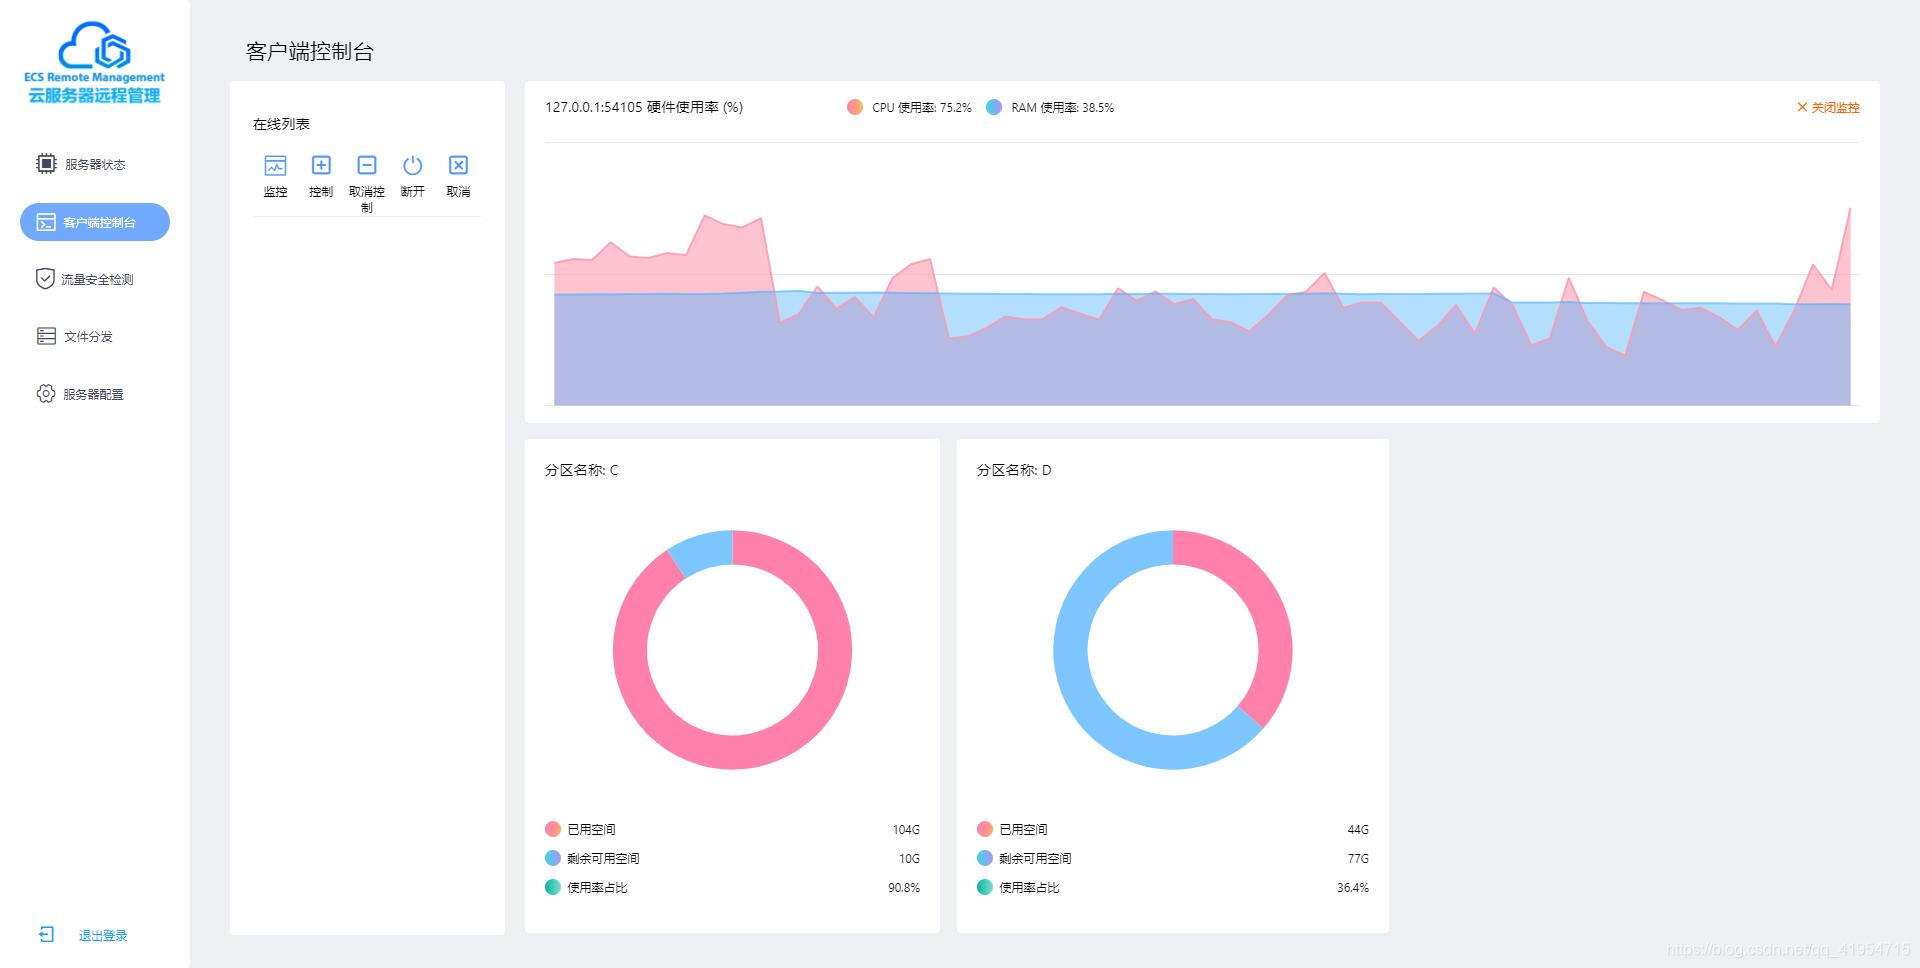Image resolution: width=1920 pixels, height=968 pixels.
Task: Click the 77G free space value
Action: pos(1358,859)
